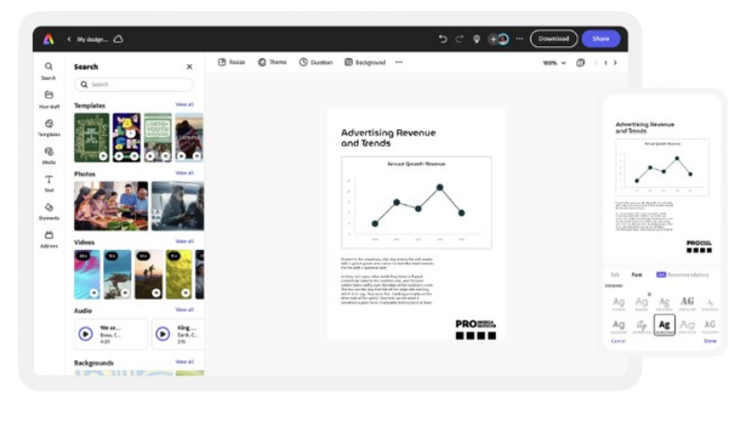Expand the 100% zoom dropdown

click(554, 63)
